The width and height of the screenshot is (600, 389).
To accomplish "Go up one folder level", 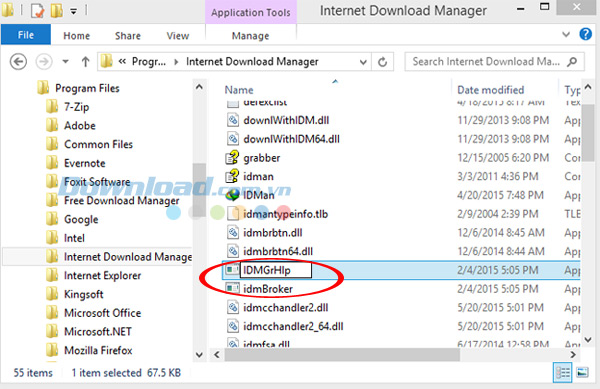I will click(x=85, y=62).
